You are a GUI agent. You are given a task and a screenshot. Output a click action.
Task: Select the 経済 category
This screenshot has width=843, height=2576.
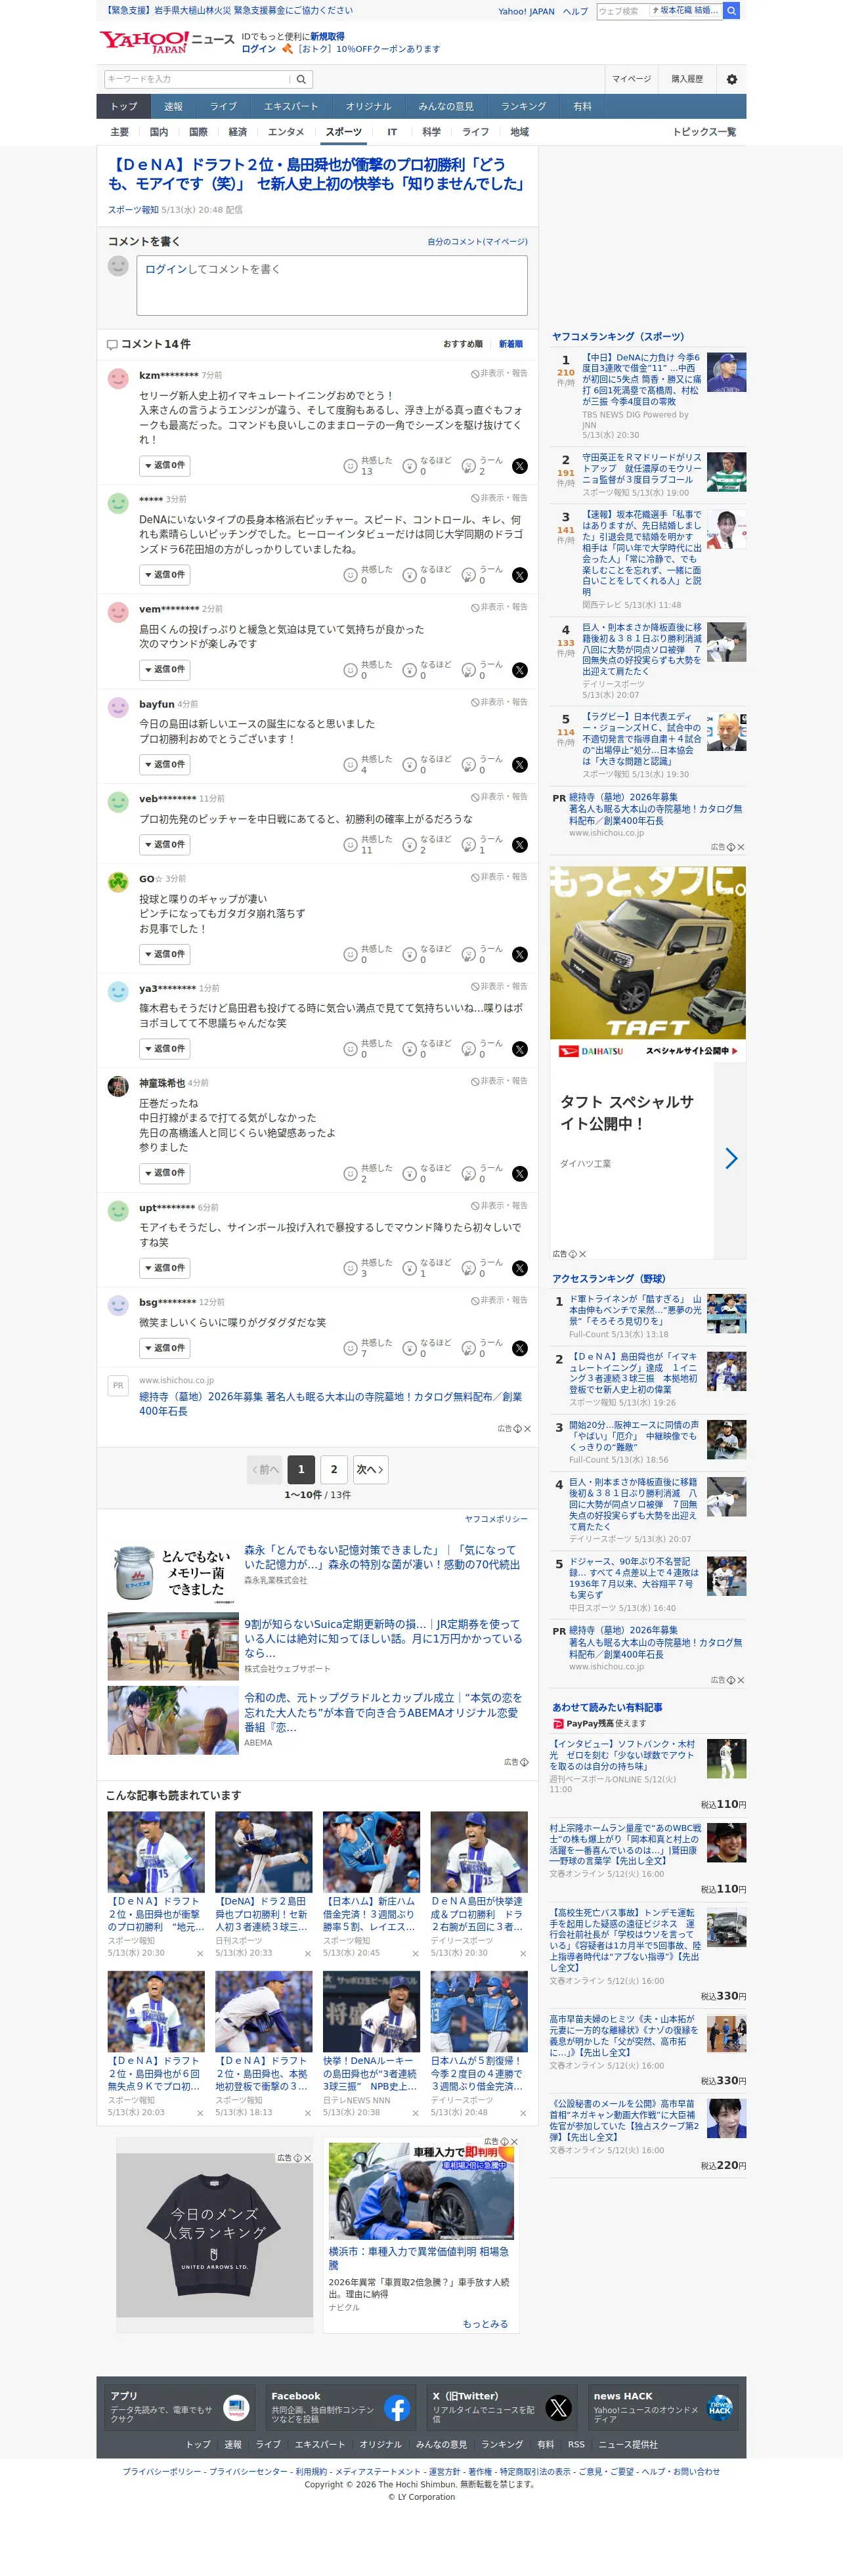(238, 132)
